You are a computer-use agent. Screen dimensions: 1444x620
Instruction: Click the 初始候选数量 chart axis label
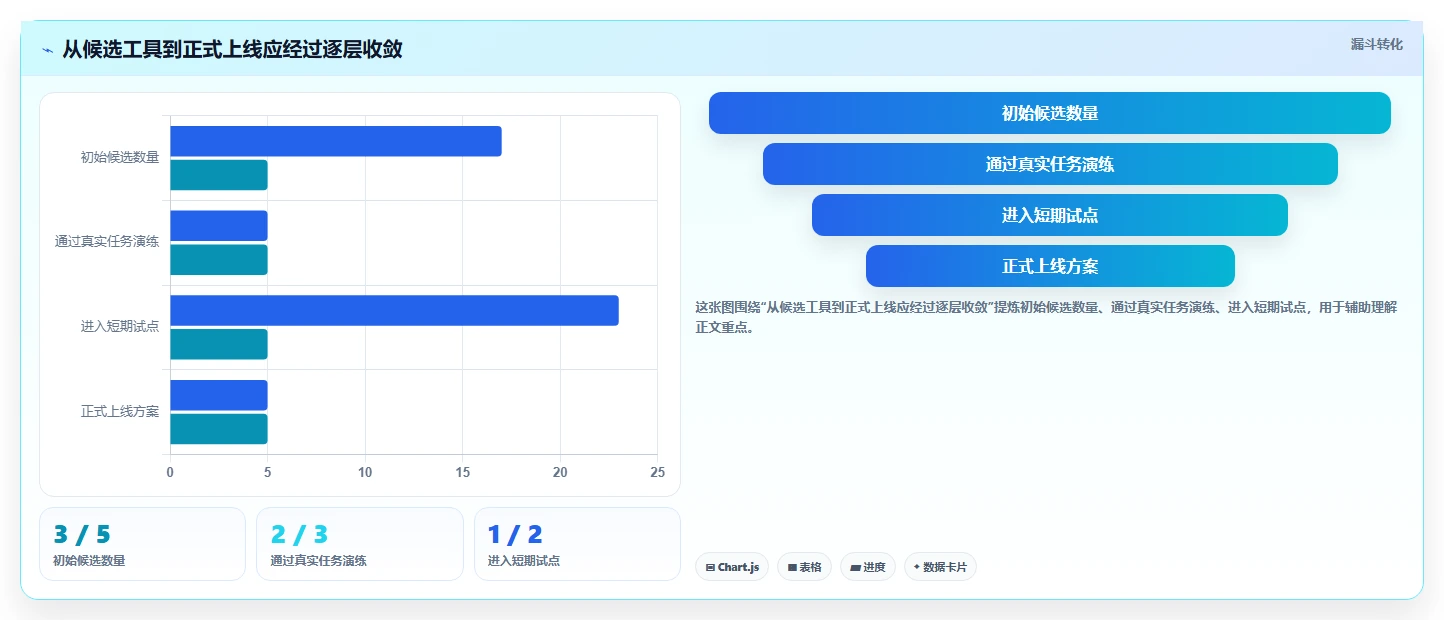(x=120, y=157)
